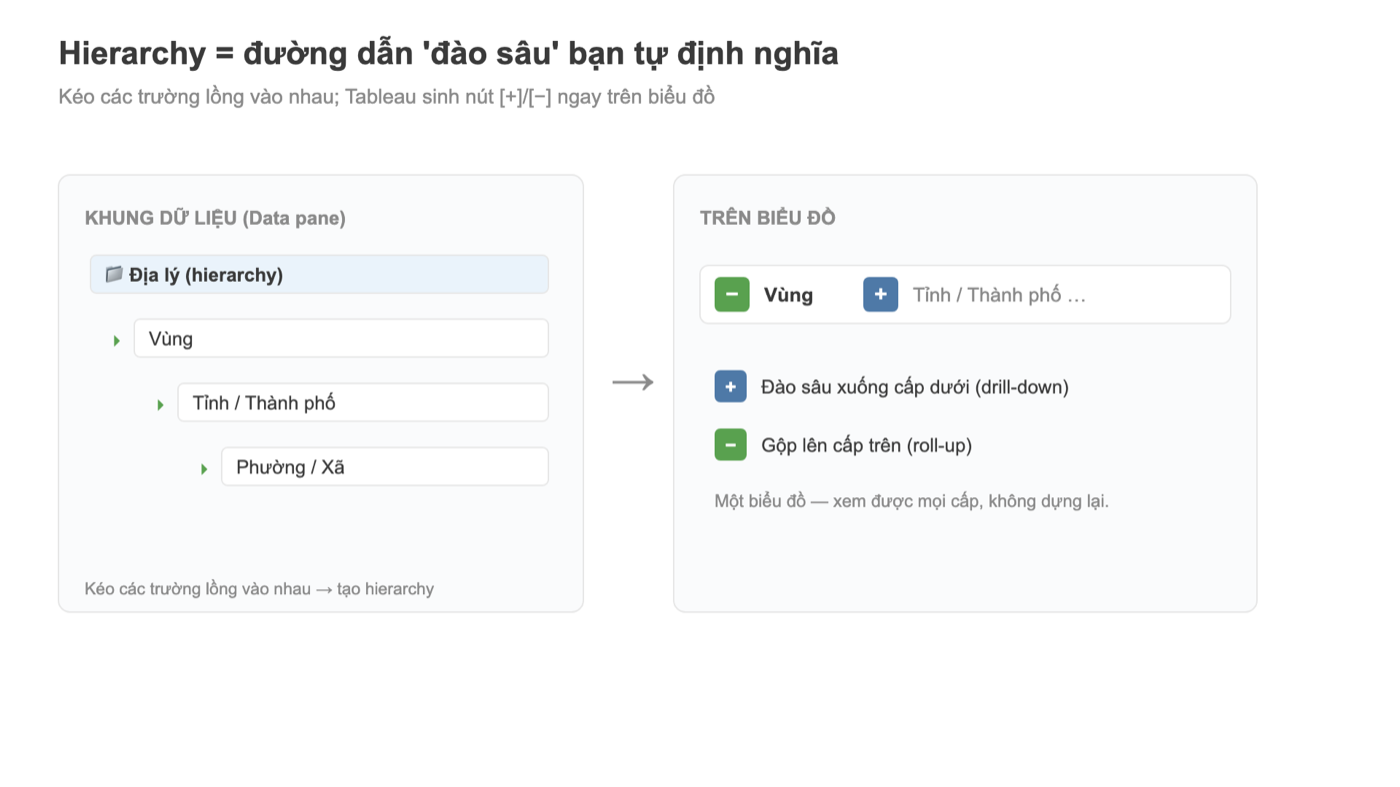
Task: Expand the triangle next to Tỉnh / Thành phố field
Action: pos(161,405)
